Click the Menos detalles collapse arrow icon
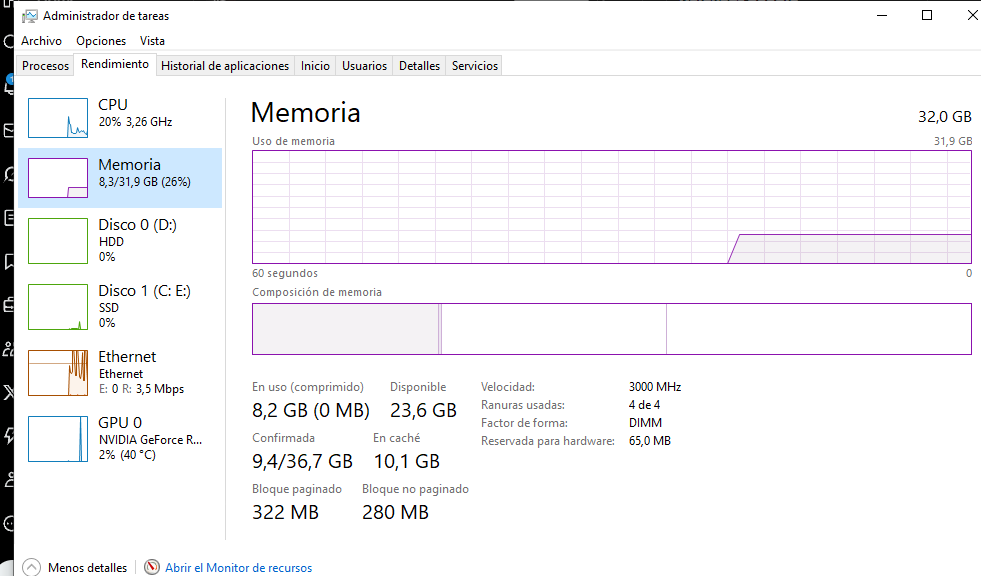Image resolution: width=981 pixels, height=576 pixels. coord(31,567)
